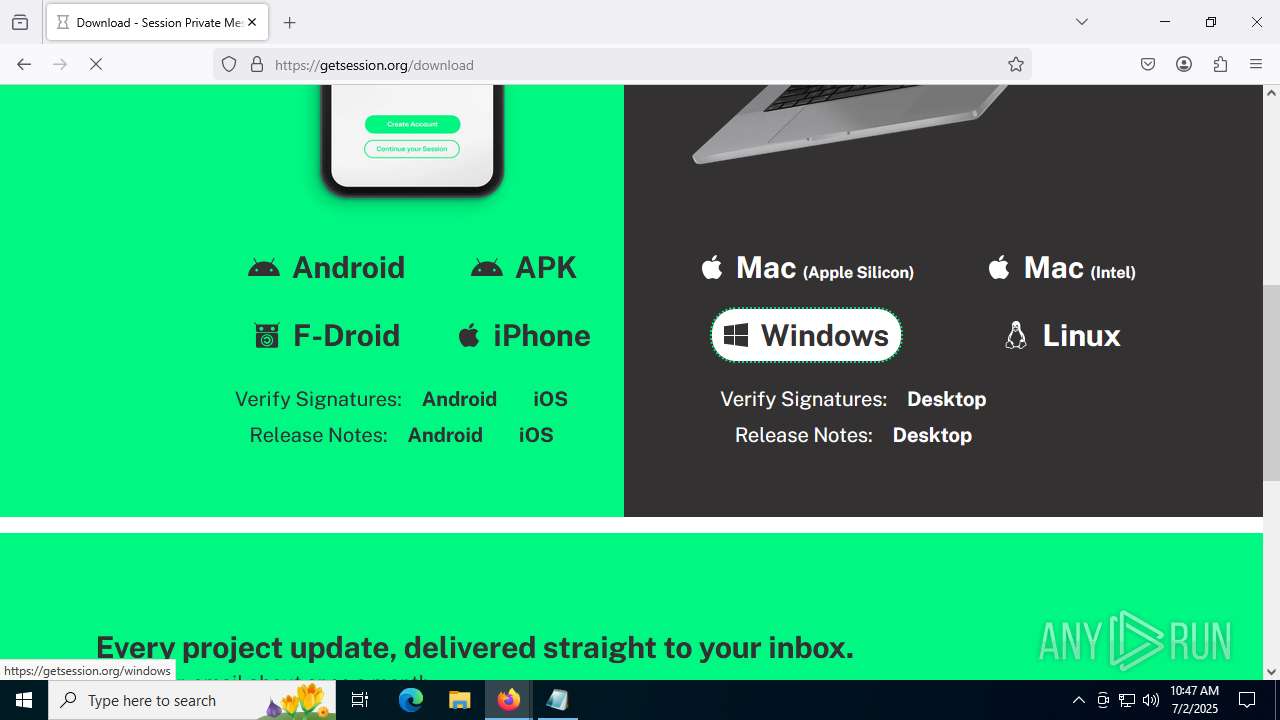Open File Explorer from taskbar

pos(459,700)
